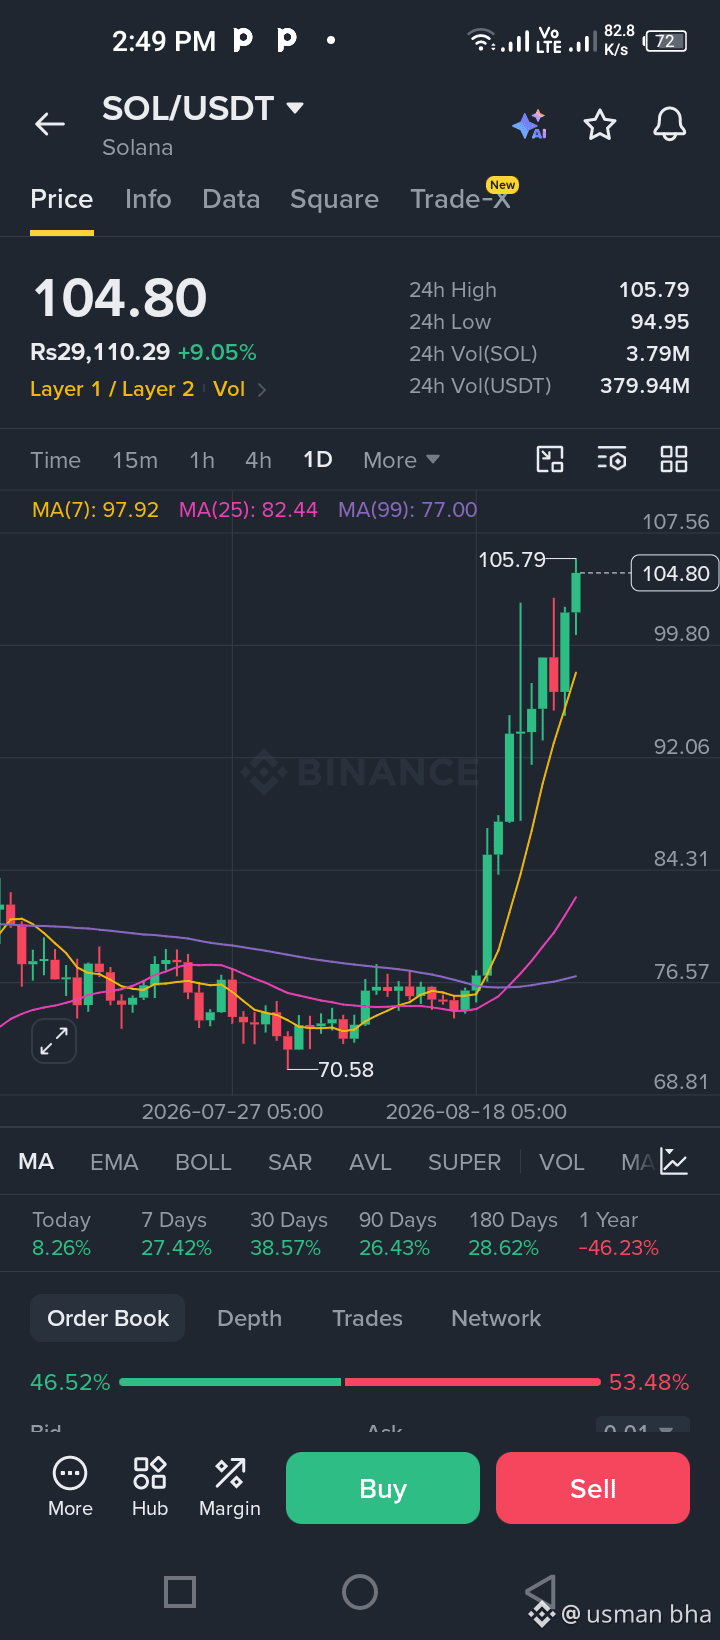Switch to the Data tab
720x1640 pixels.
pos(231,199)
